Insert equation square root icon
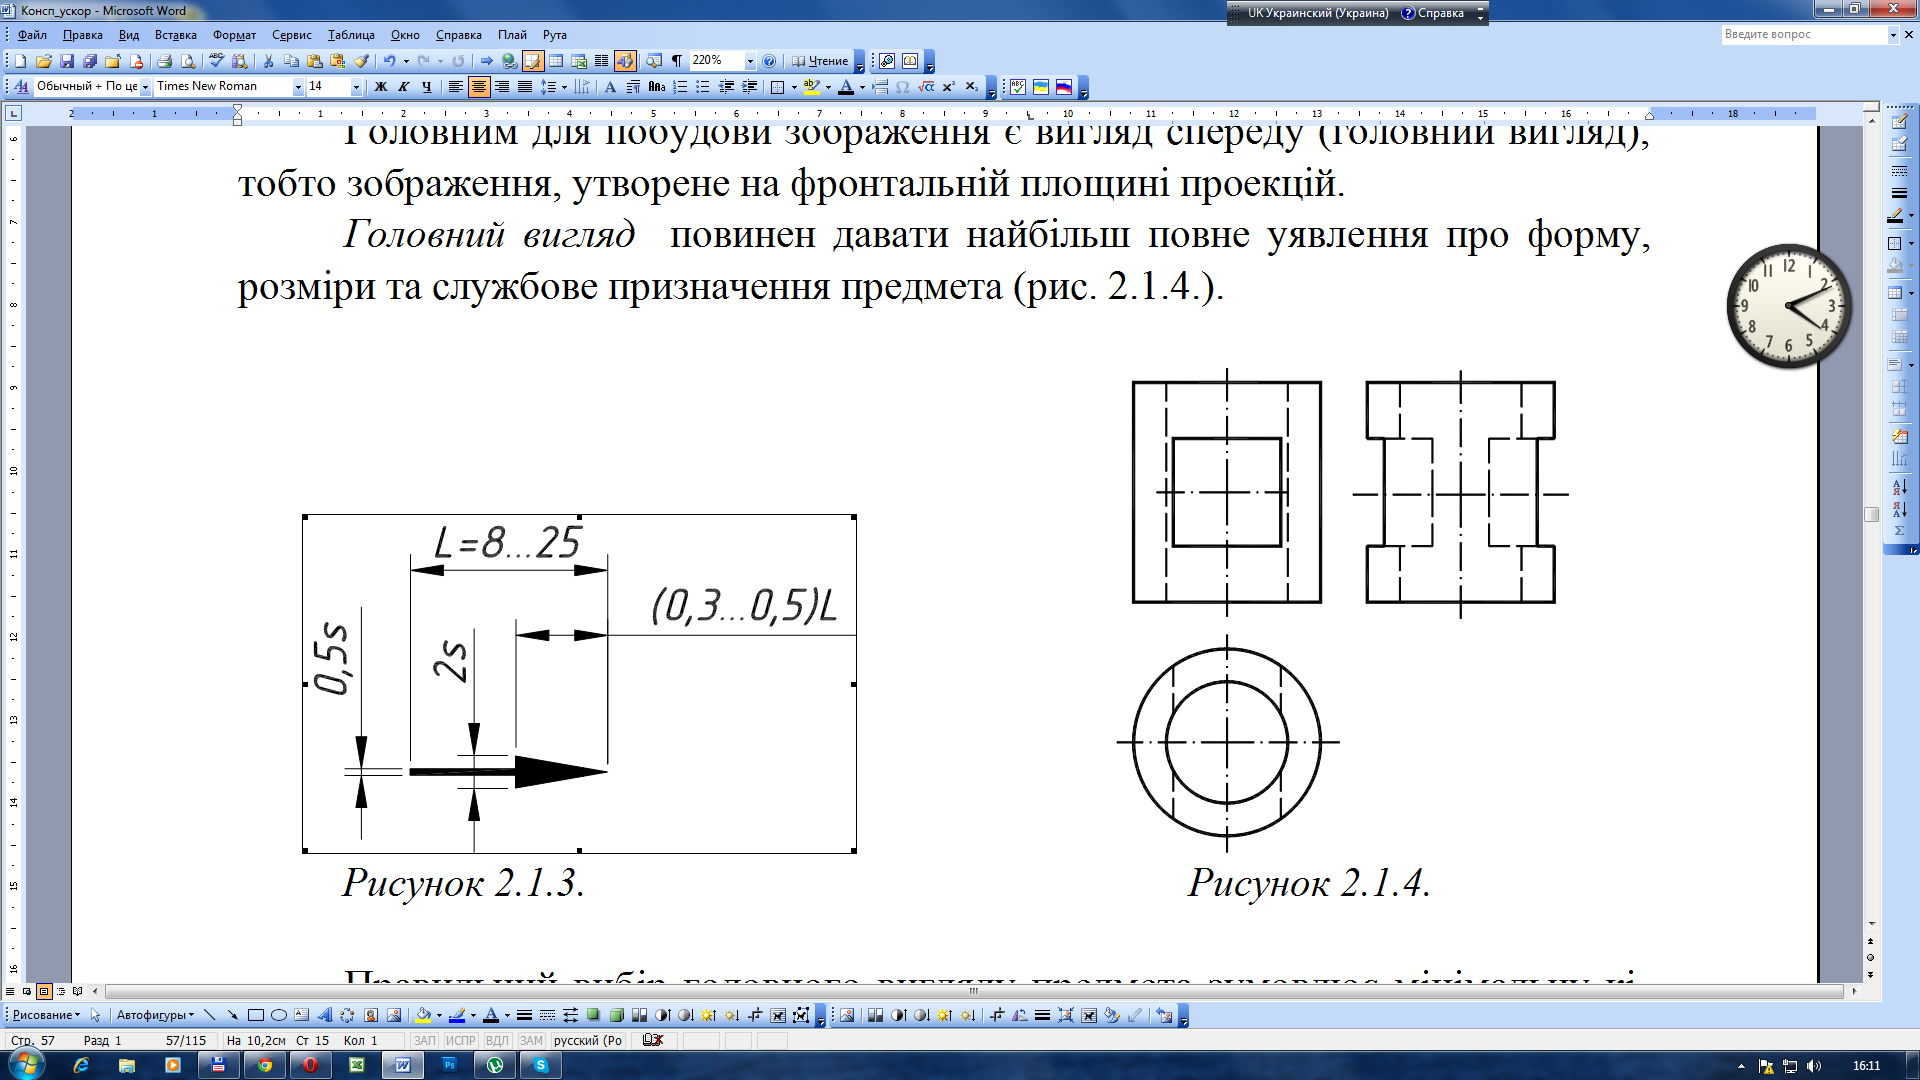1920x1080 pixels. coord(926,87)
